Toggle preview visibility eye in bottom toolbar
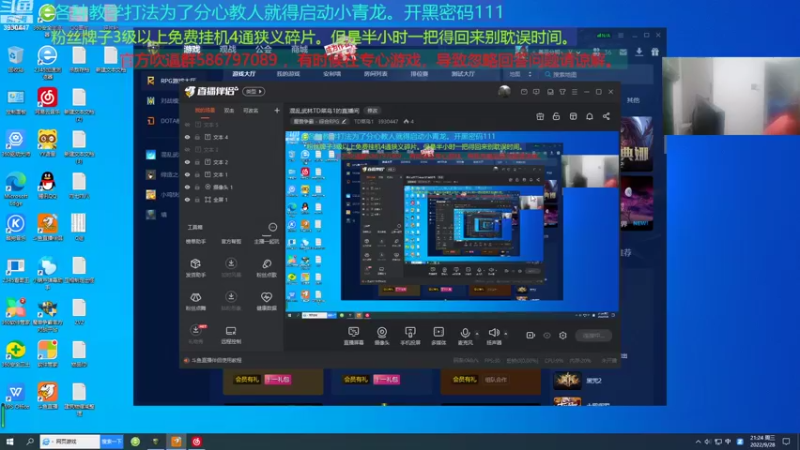Screen dimensions: 800x450 click(x=547, y=335)
